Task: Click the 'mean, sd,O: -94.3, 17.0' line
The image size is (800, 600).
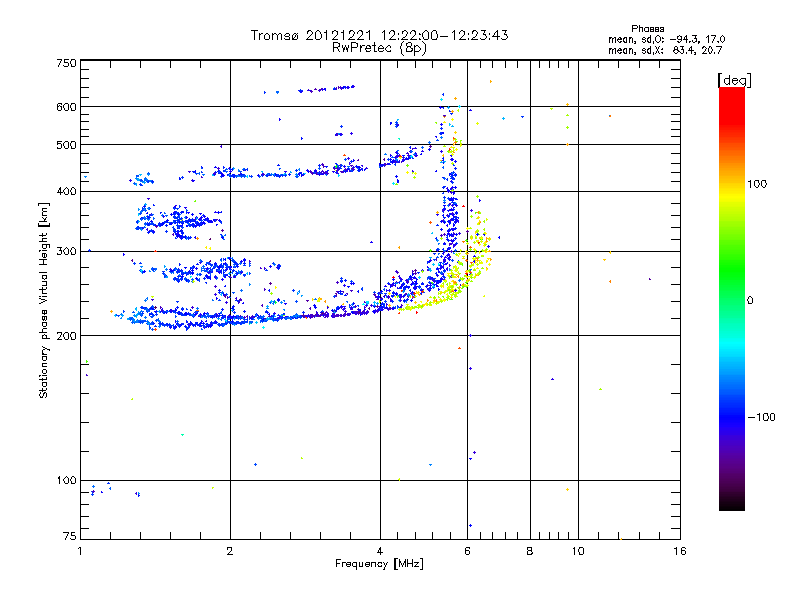Action: click(666, 39)
